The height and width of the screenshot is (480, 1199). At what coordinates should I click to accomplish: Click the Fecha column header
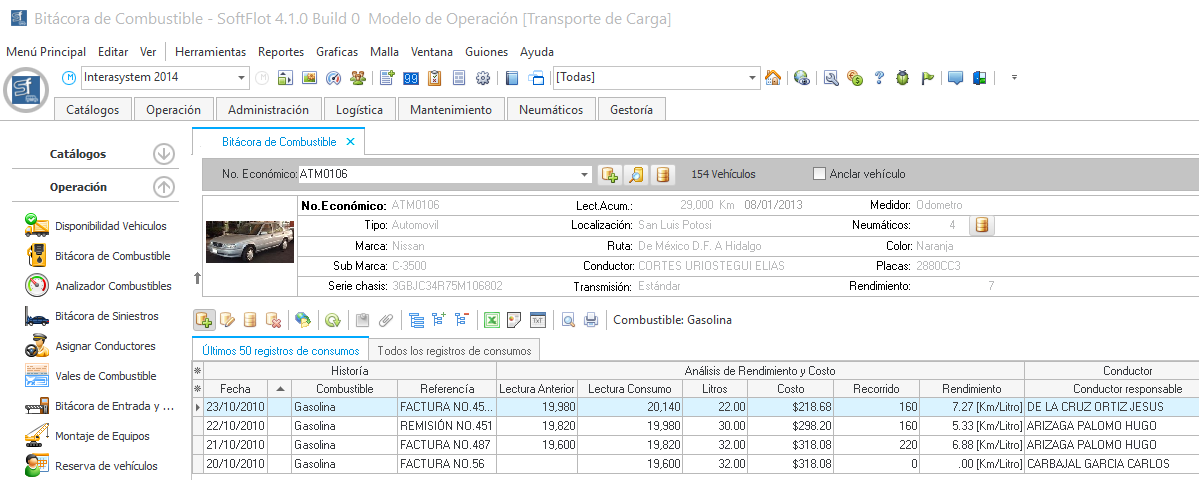(236, 388)
